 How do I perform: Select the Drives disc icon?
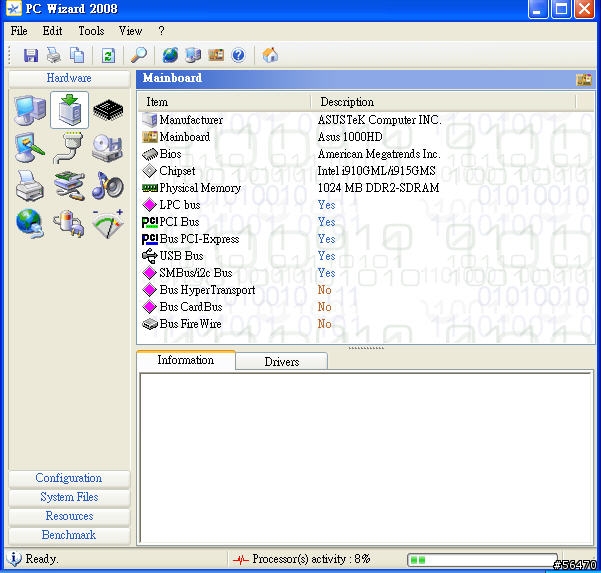(x=108, y=148)
